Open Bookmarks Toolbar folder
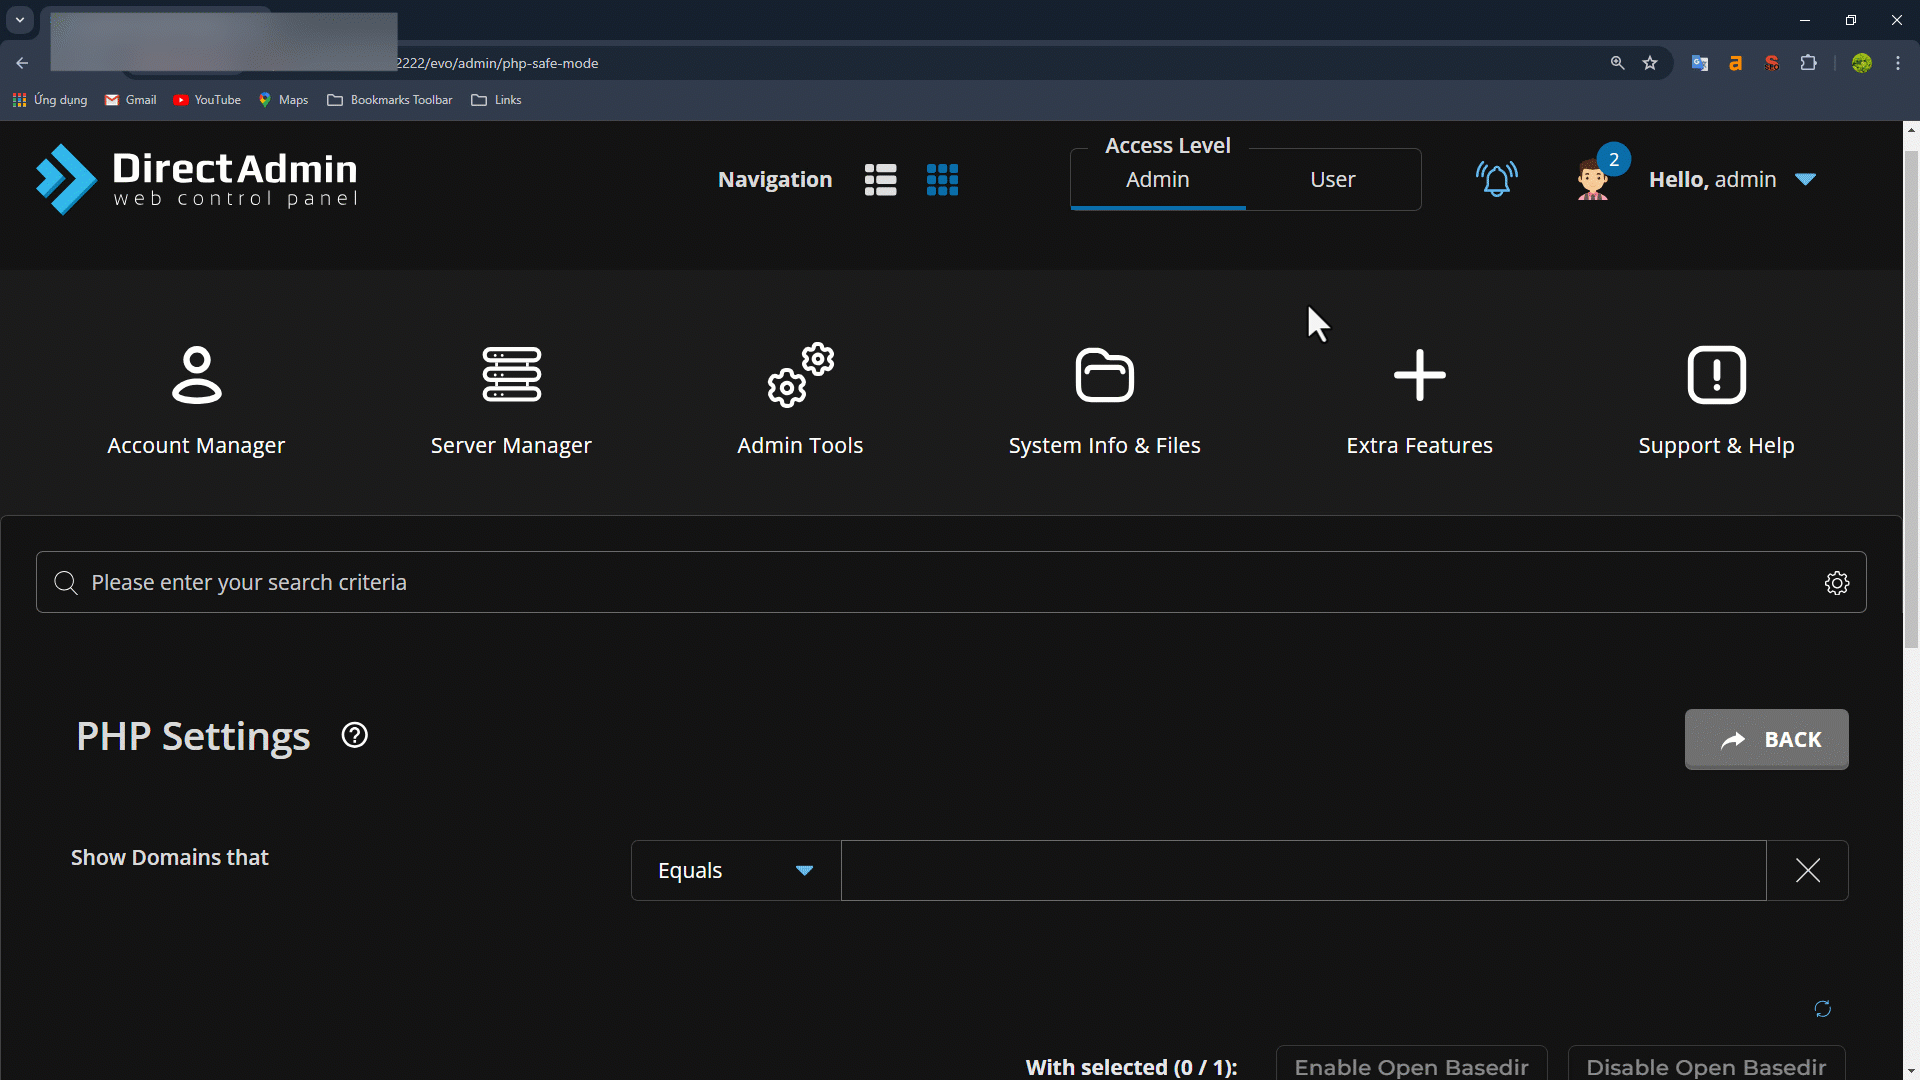This screenshot has width=1920, height=1080. click(390, 100)
